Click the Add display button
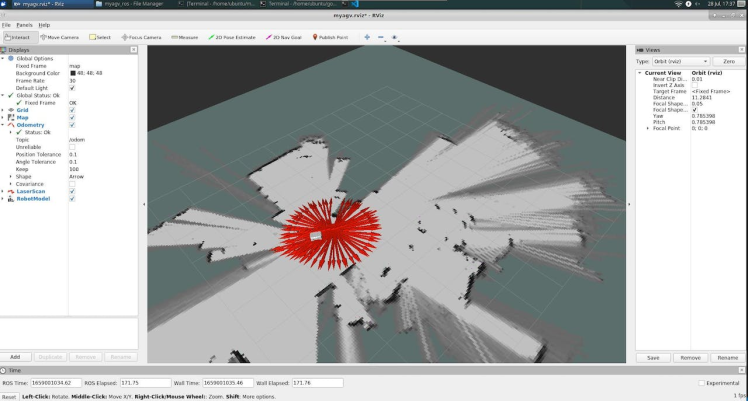The width and height of the screenshot is (748, 401). click(x=15, y=356)
